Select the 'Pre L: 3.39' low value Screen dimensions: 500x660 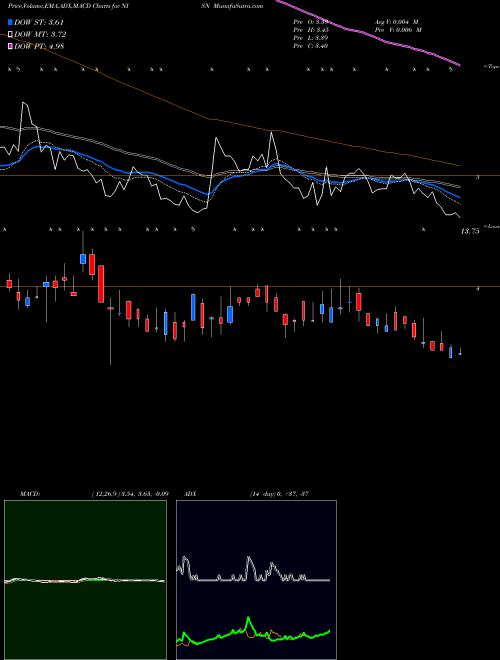click(311, 38)
